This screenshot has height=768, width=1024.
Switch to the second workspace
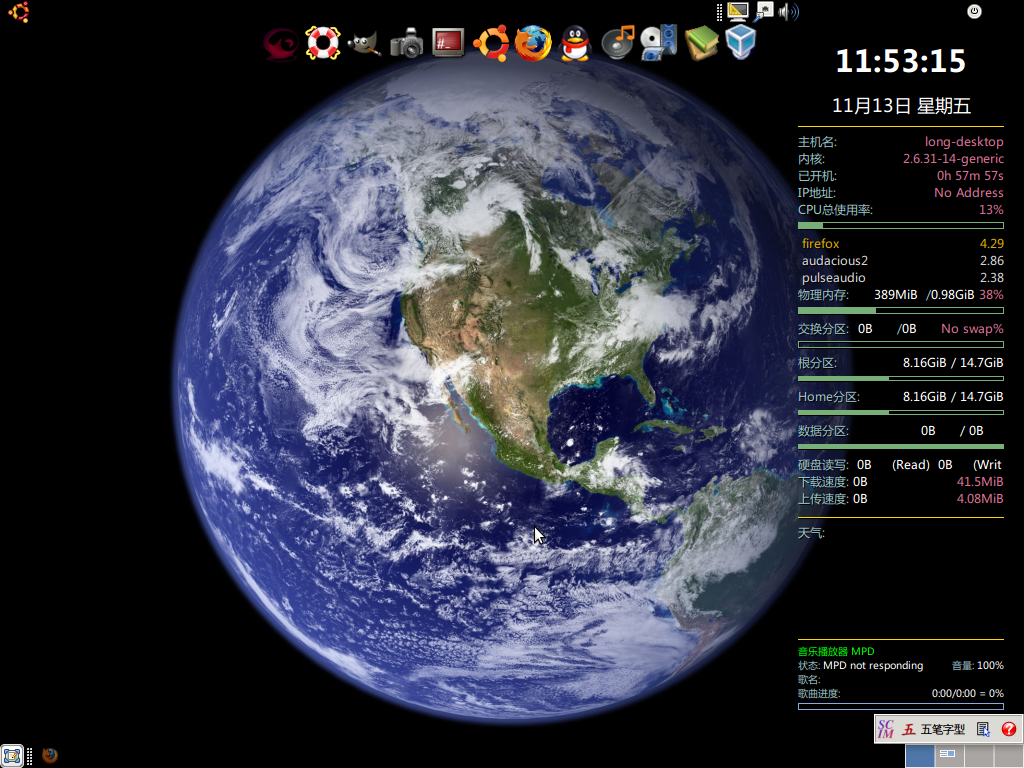pos(949,756)
